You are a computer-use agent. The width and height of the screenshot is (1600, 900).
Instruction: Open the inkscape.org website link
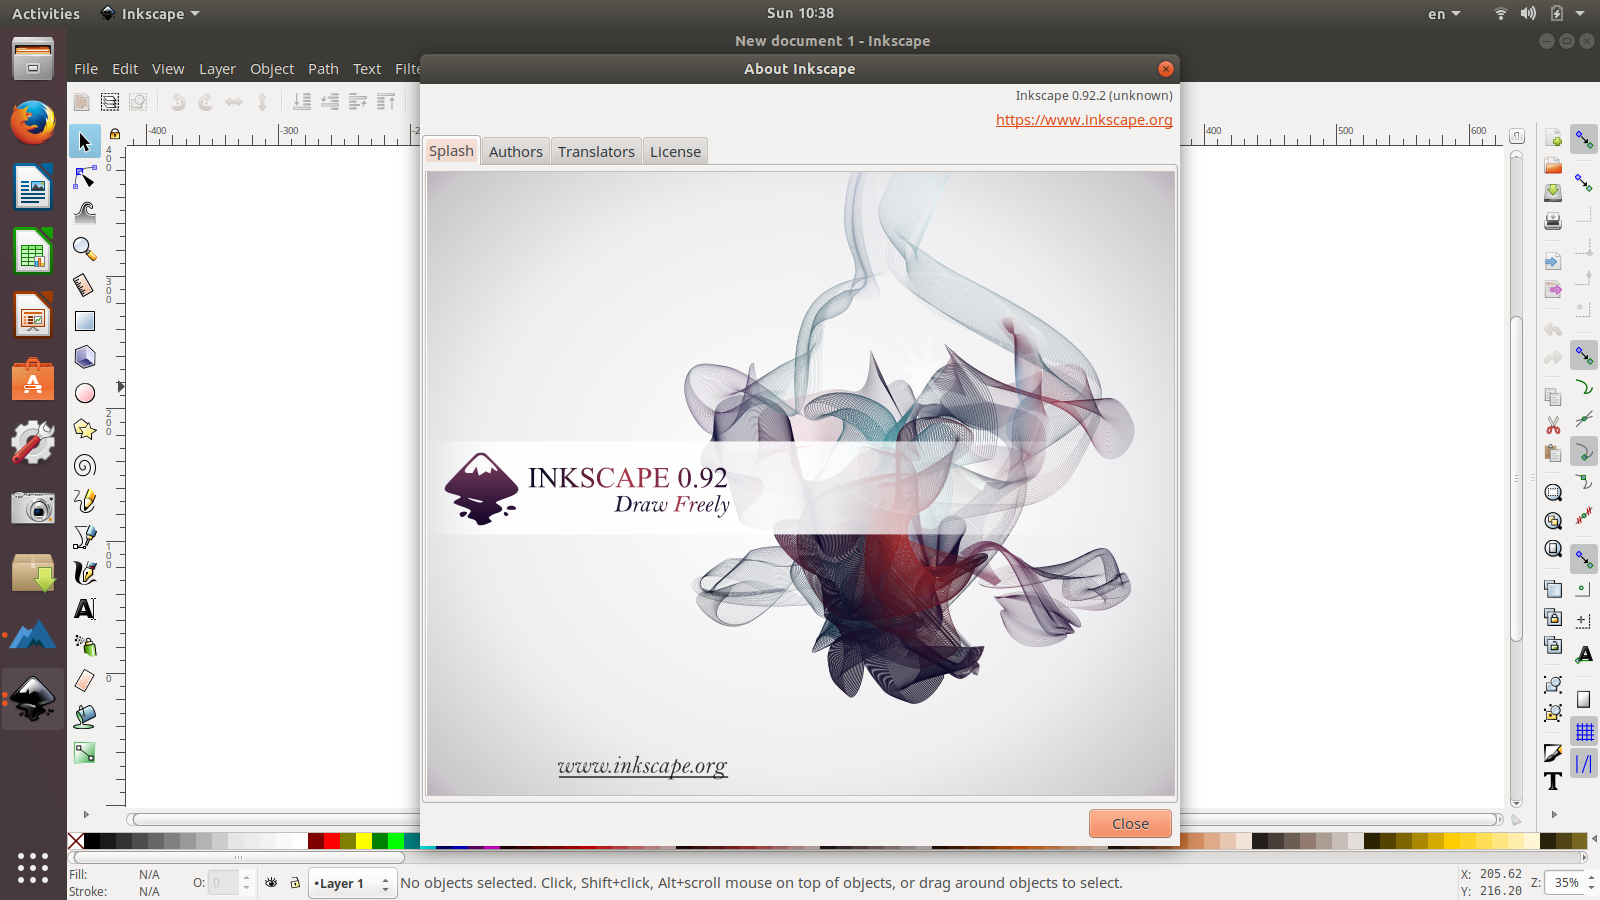[x=1083, y=119]
